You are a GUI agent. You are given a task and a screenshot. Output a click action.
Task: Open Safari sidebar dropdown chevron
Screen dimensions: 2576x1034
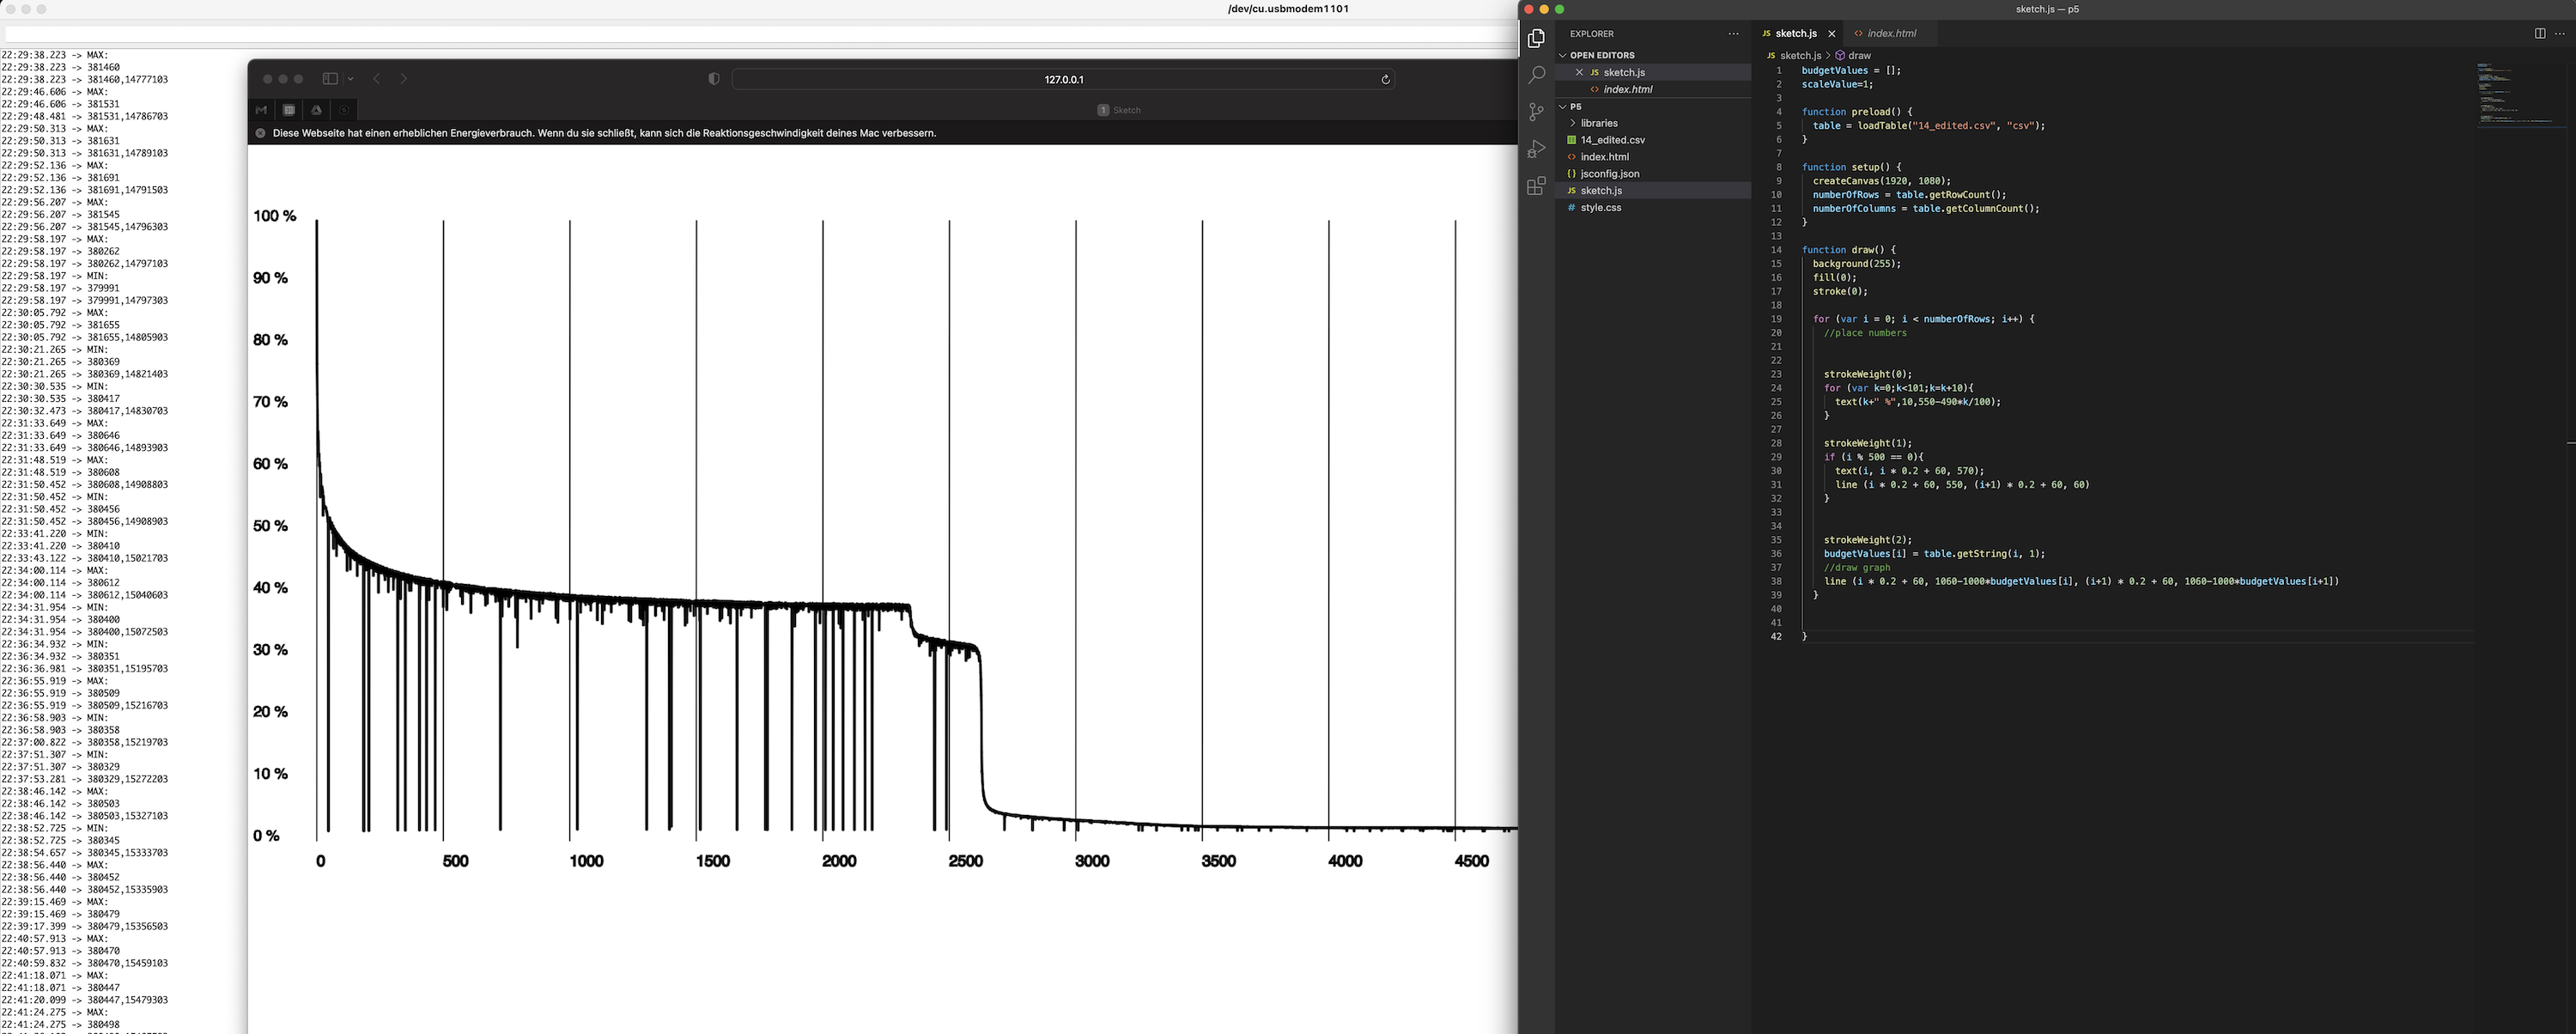pyautogui.click(x=350, y=79)
